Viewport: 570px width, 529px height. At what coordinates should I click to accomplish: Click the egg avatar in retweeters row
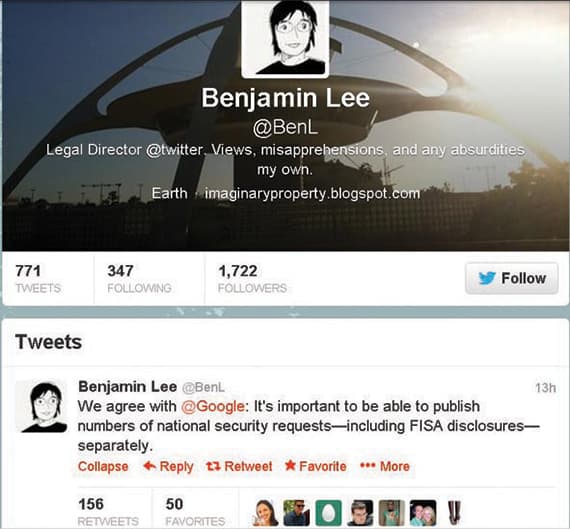click(x=329, y=513)
